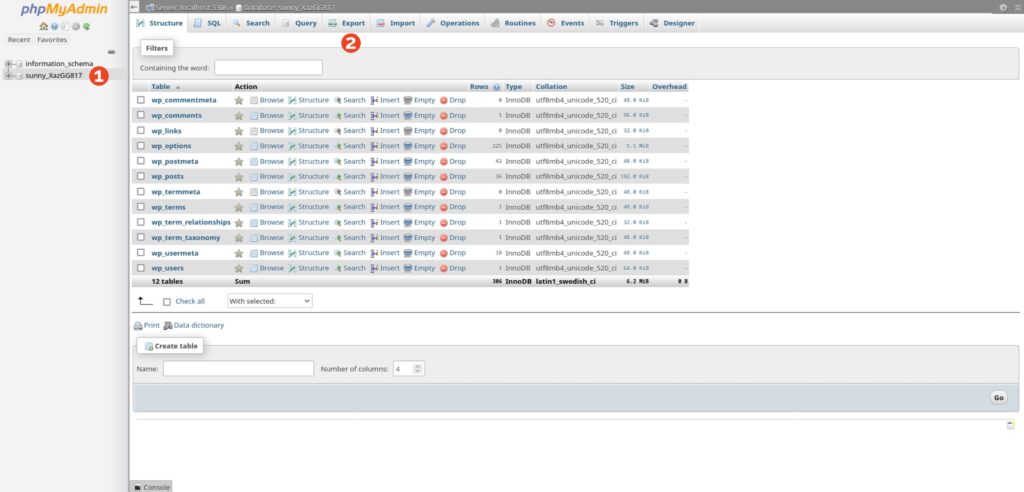Click the back arrow collapse-navigation icon

click(x=135, y=7)
